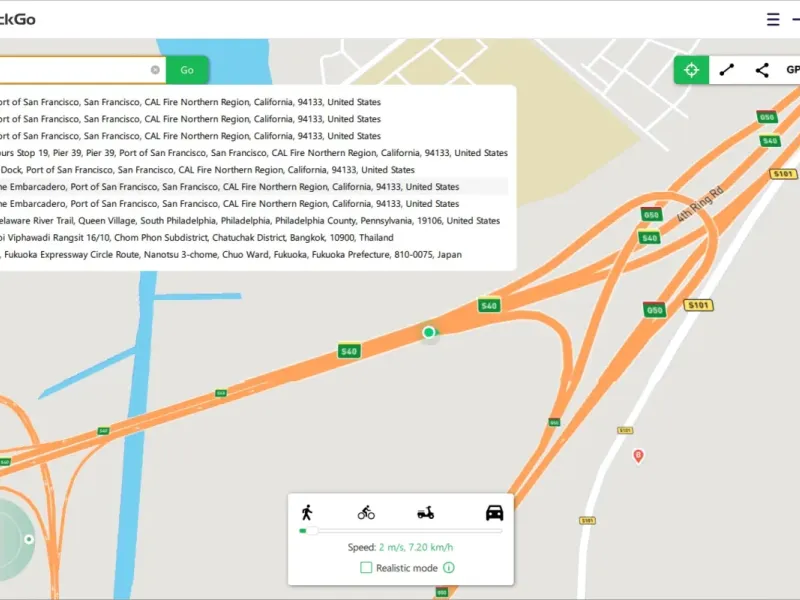This screenshot has height=600, width=800.
Task: Click the yellow S101 road shield beside the G50 marker
Action: (698, 305)
